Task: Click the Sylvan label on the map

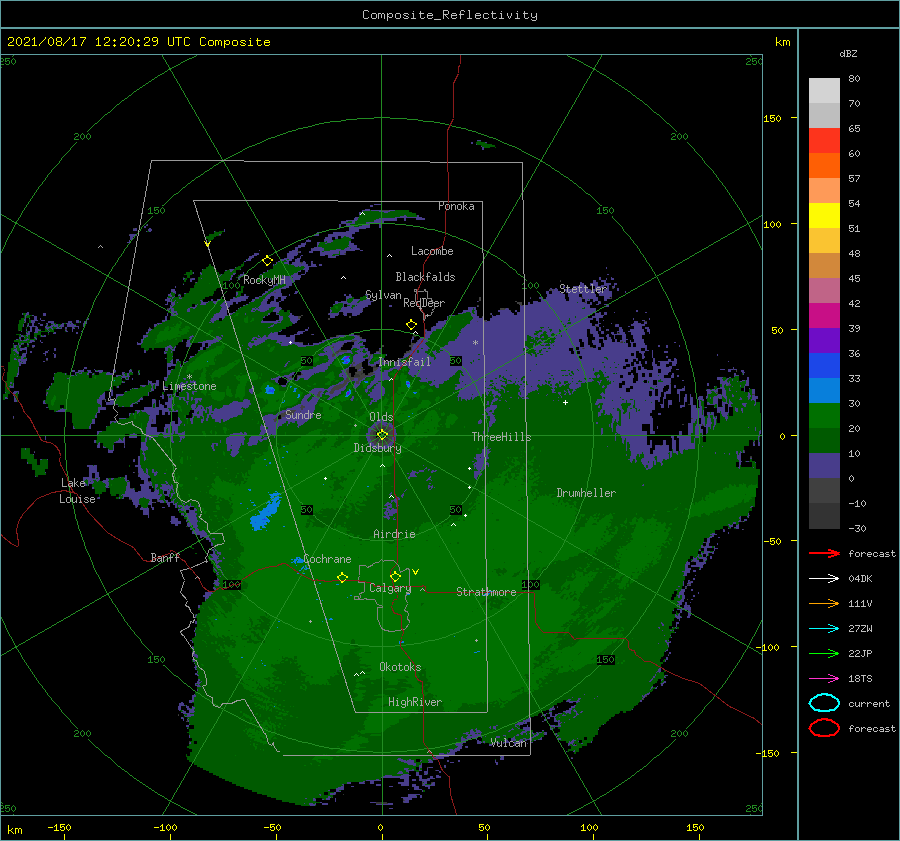Action: (x=383, y=295)
